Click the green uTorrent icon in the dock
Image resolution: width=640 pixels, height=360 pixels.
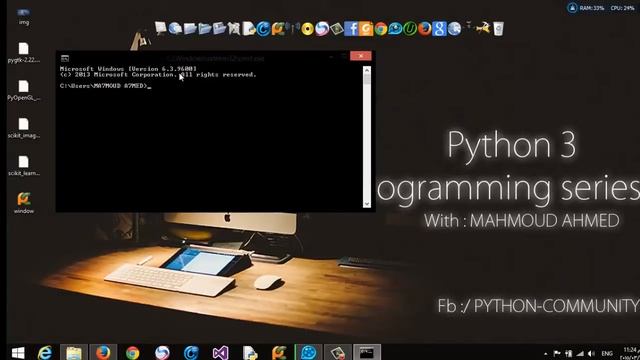click(410, 29)
